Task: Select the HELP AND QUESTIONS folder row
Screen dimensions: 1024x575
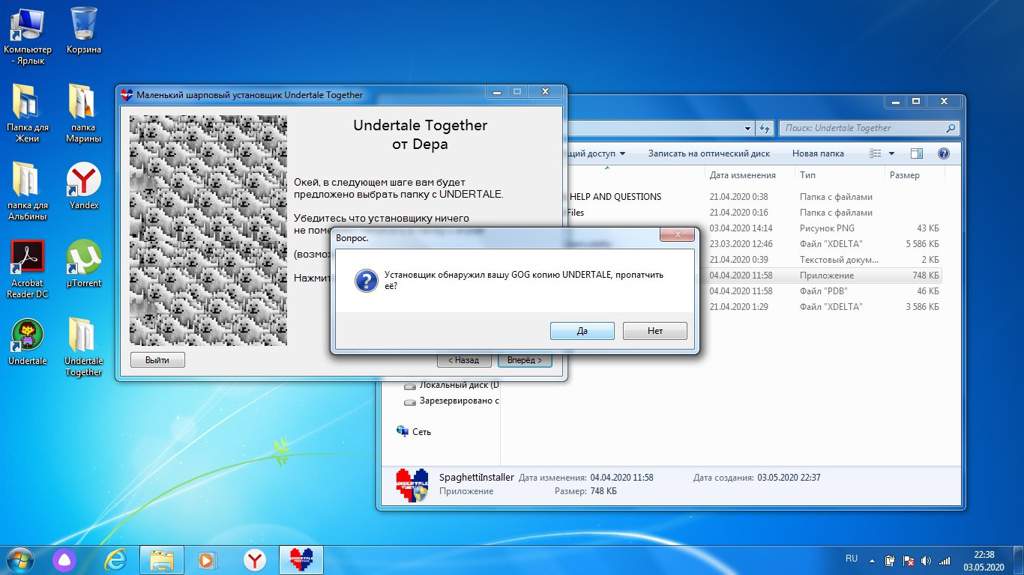Action: [x=754, y=197]
